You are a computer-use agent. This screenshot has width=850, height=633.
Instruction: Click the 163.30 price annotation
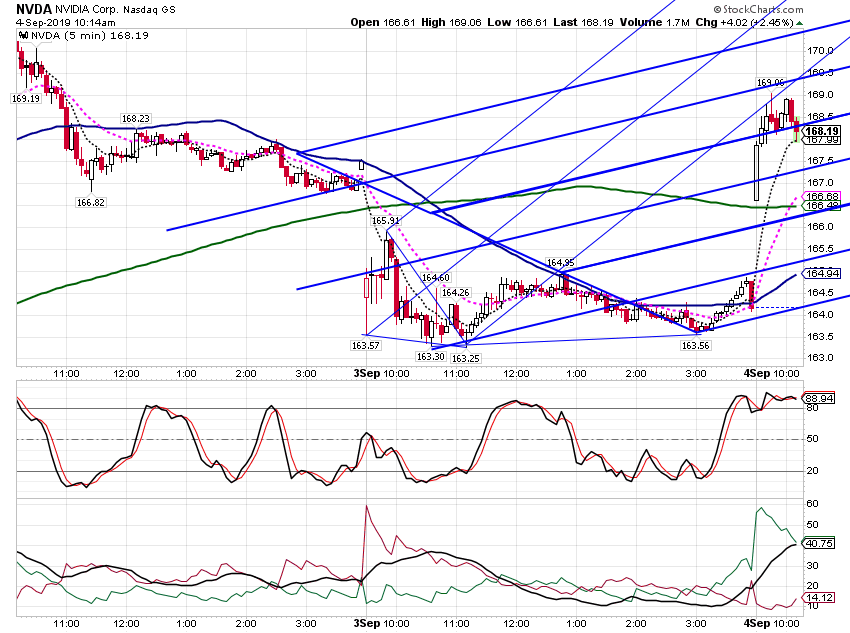tap(431, 356)
